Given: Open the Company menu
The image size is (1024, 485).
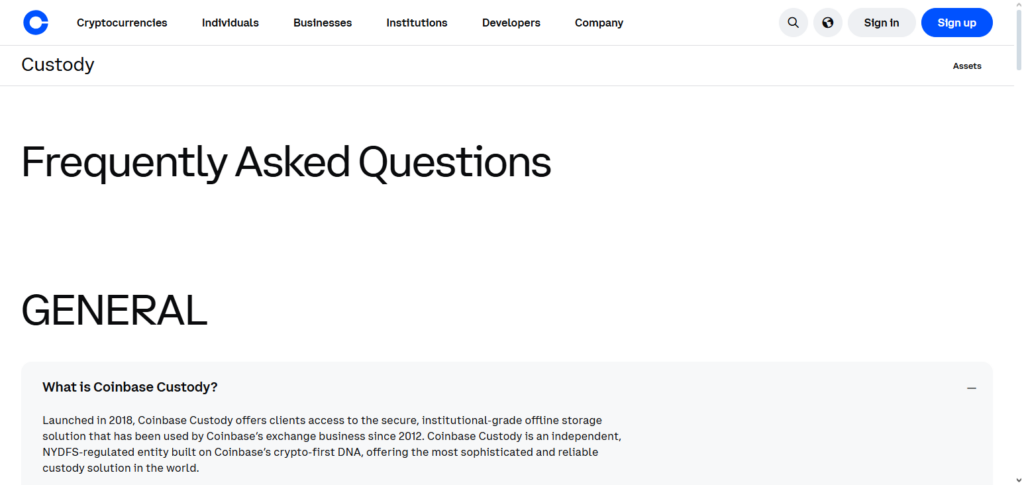Looking at the screenshot, I should point(599,23).
